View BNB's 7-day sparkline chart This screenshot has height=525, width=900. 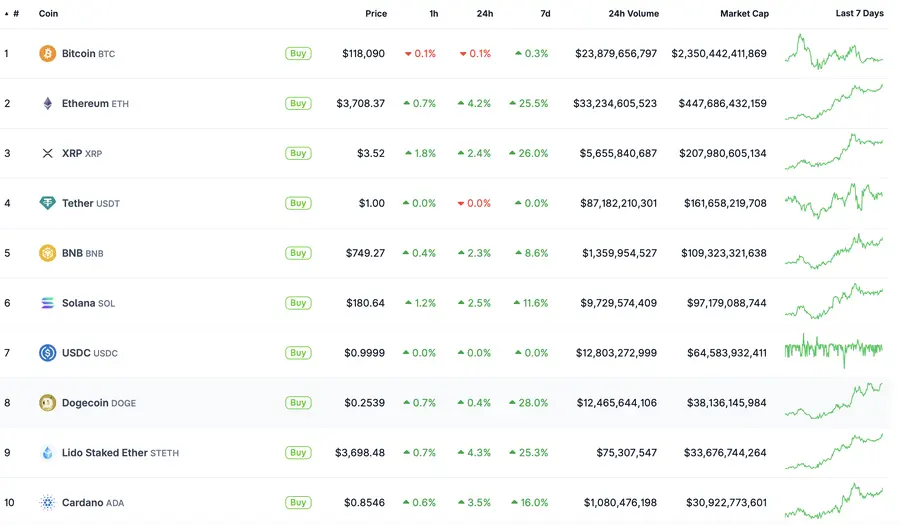point(834,251)
